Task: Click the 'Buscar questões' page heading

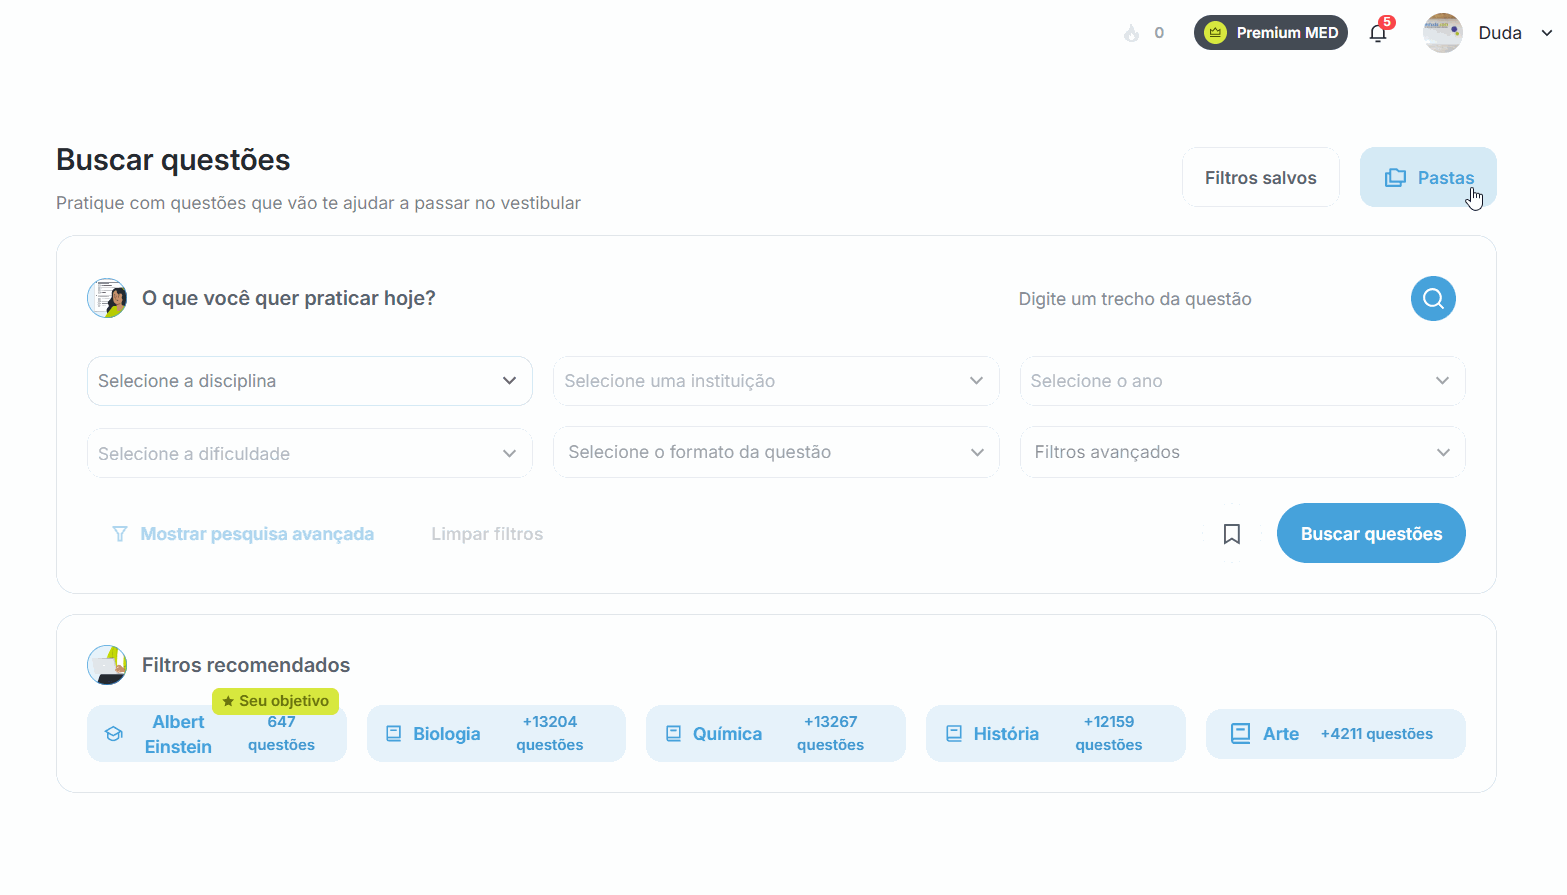Action: (173, 160)
